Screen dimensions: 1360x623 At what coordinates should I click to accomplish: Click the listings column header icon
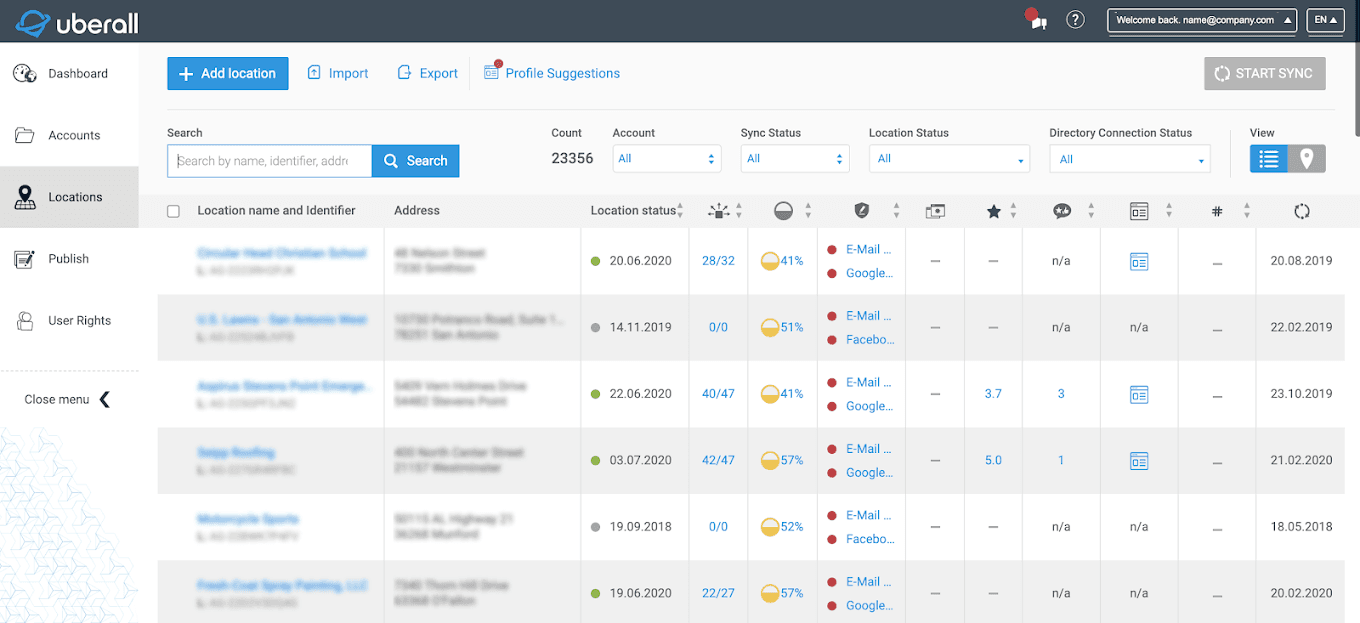(x=718, y=211)
